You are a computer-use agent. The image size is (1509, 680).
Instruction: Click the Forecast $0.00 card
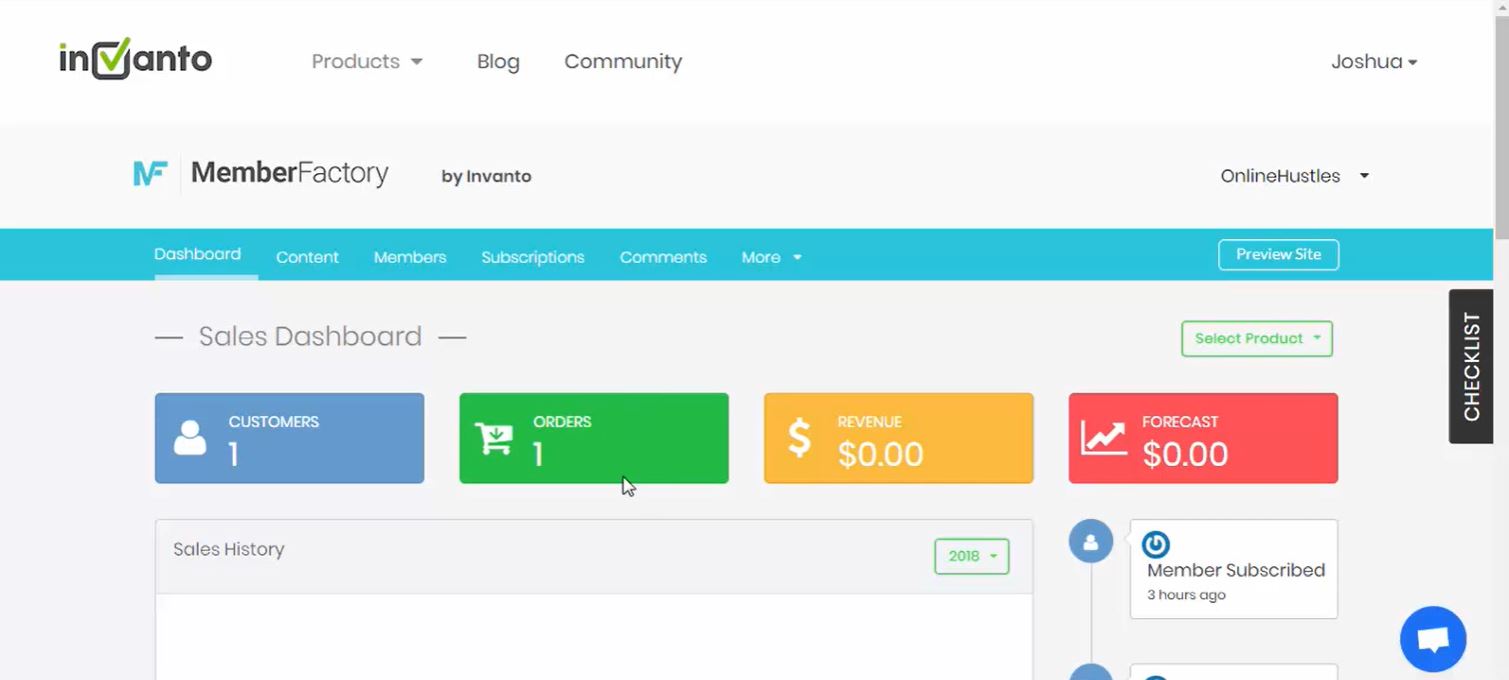point(1203,438)
